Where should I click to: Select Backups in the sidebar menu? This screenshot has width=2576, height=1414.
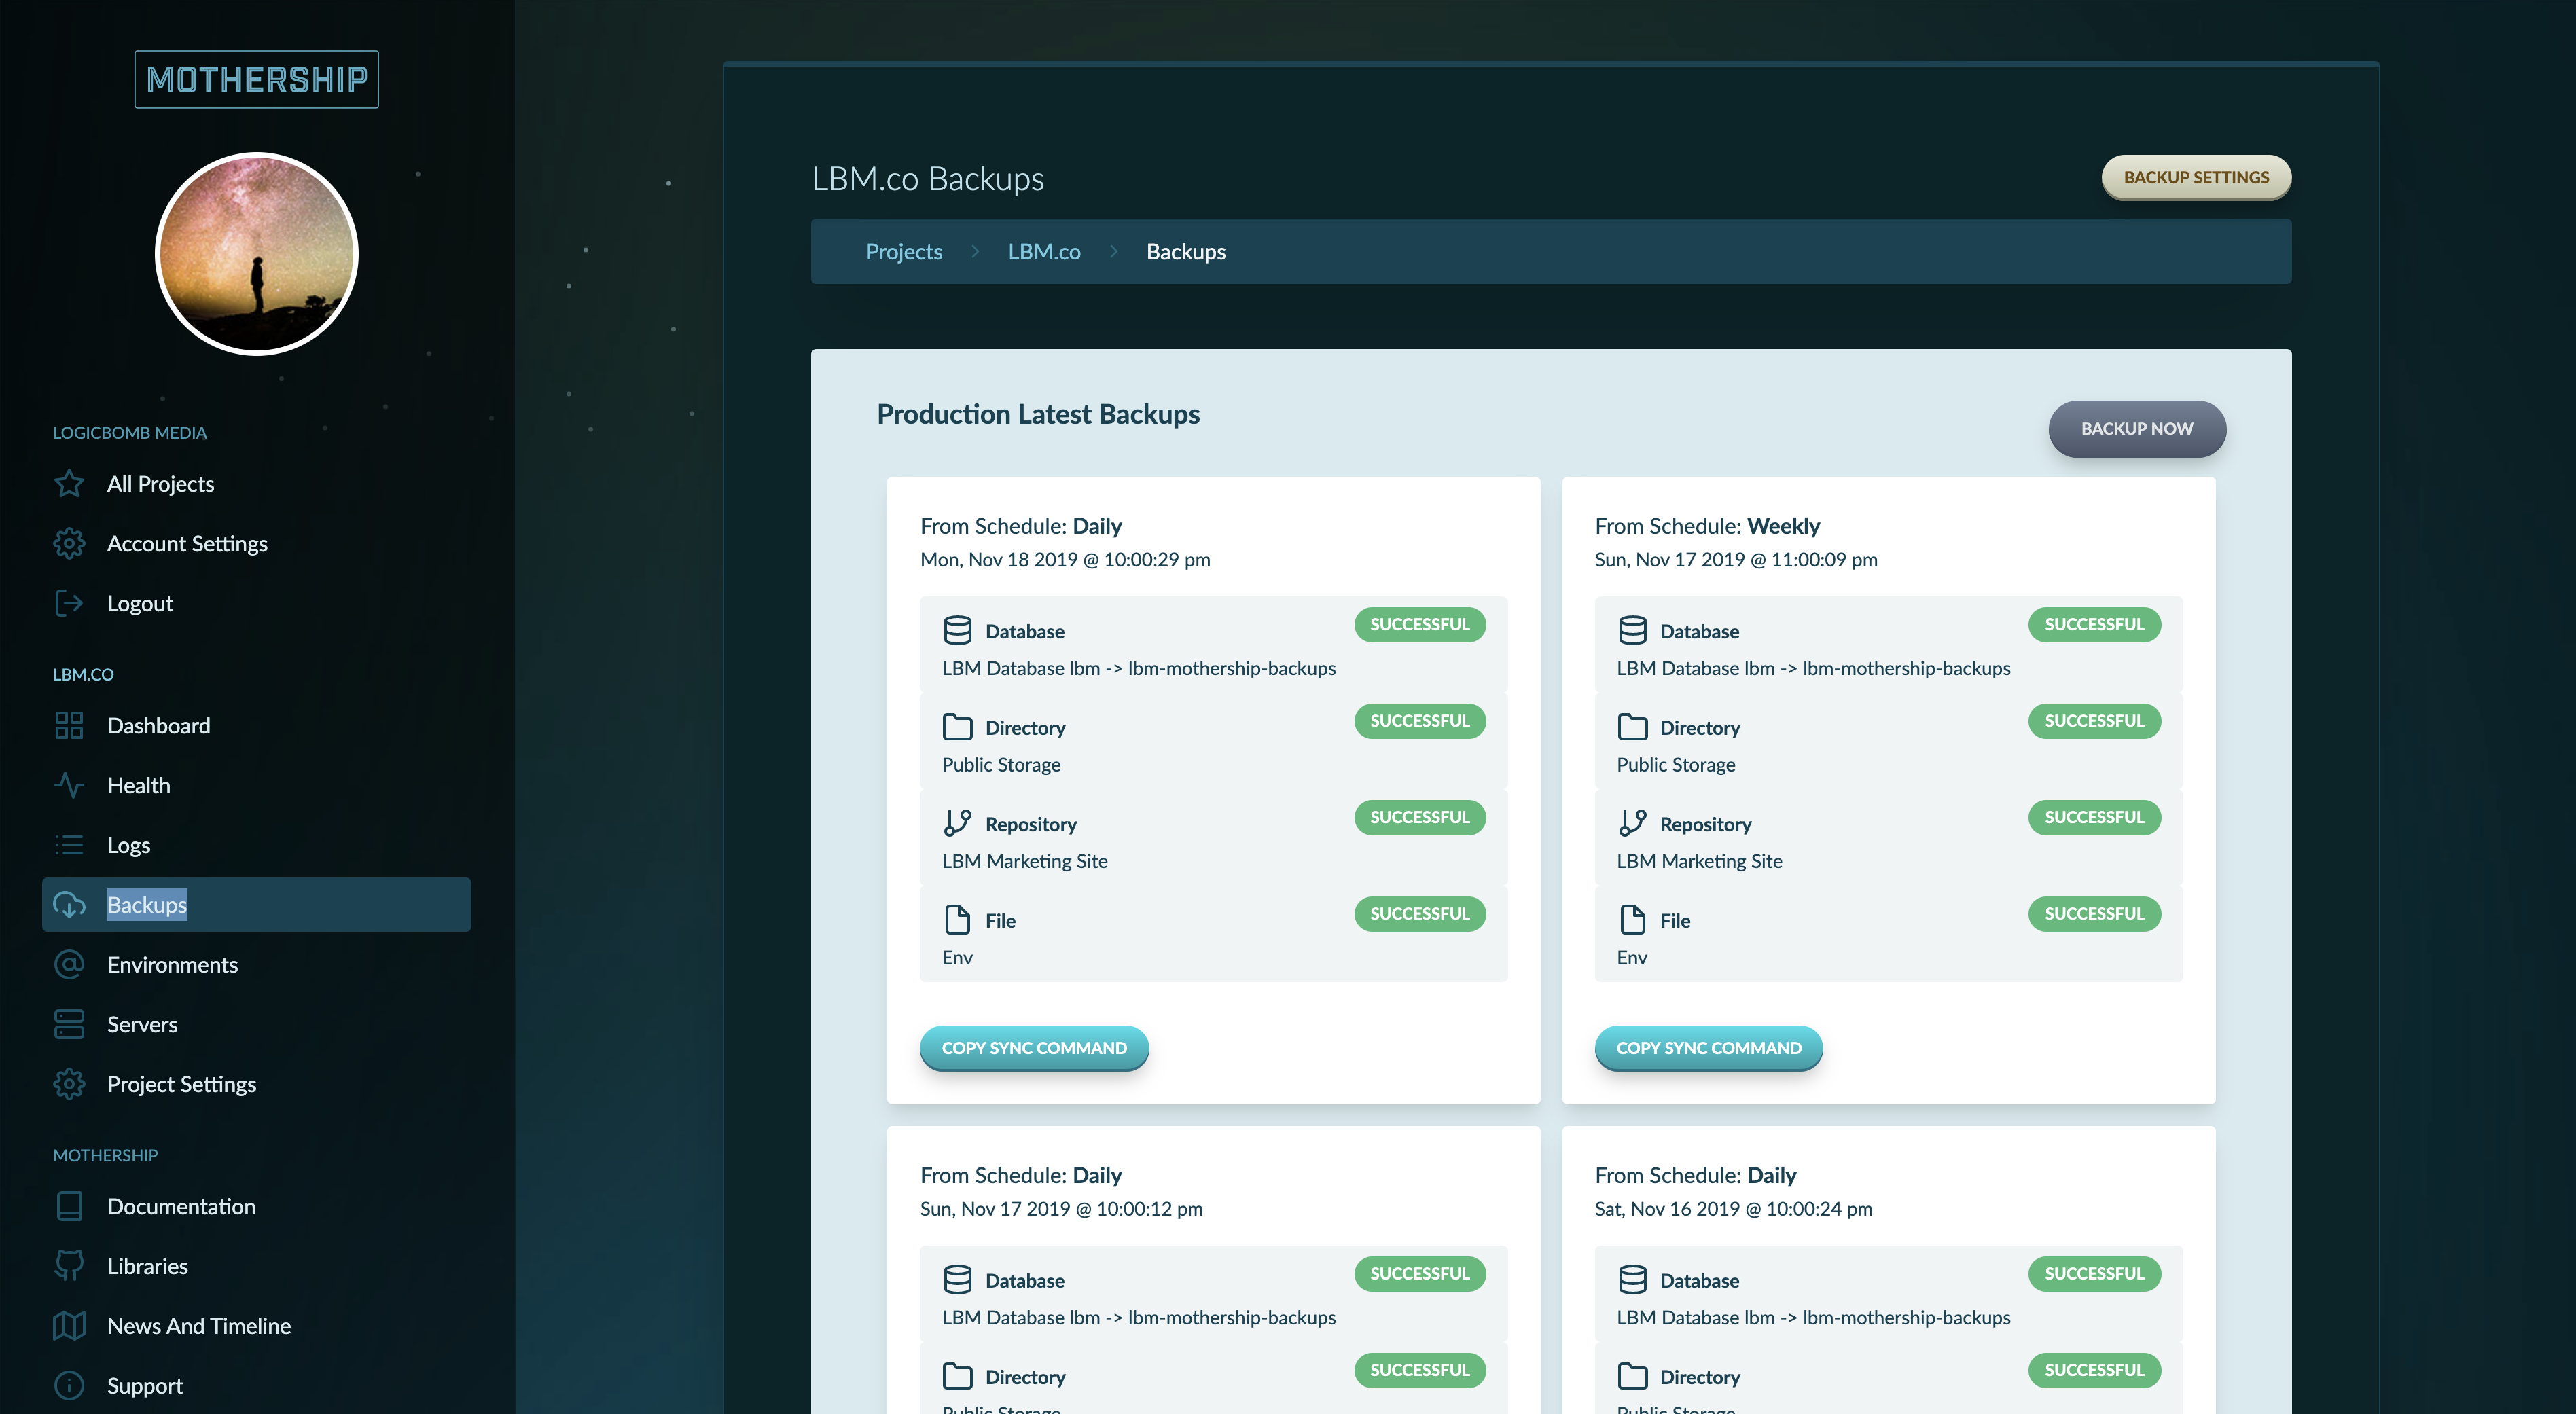pyautogui.click(x=146, y=904)
